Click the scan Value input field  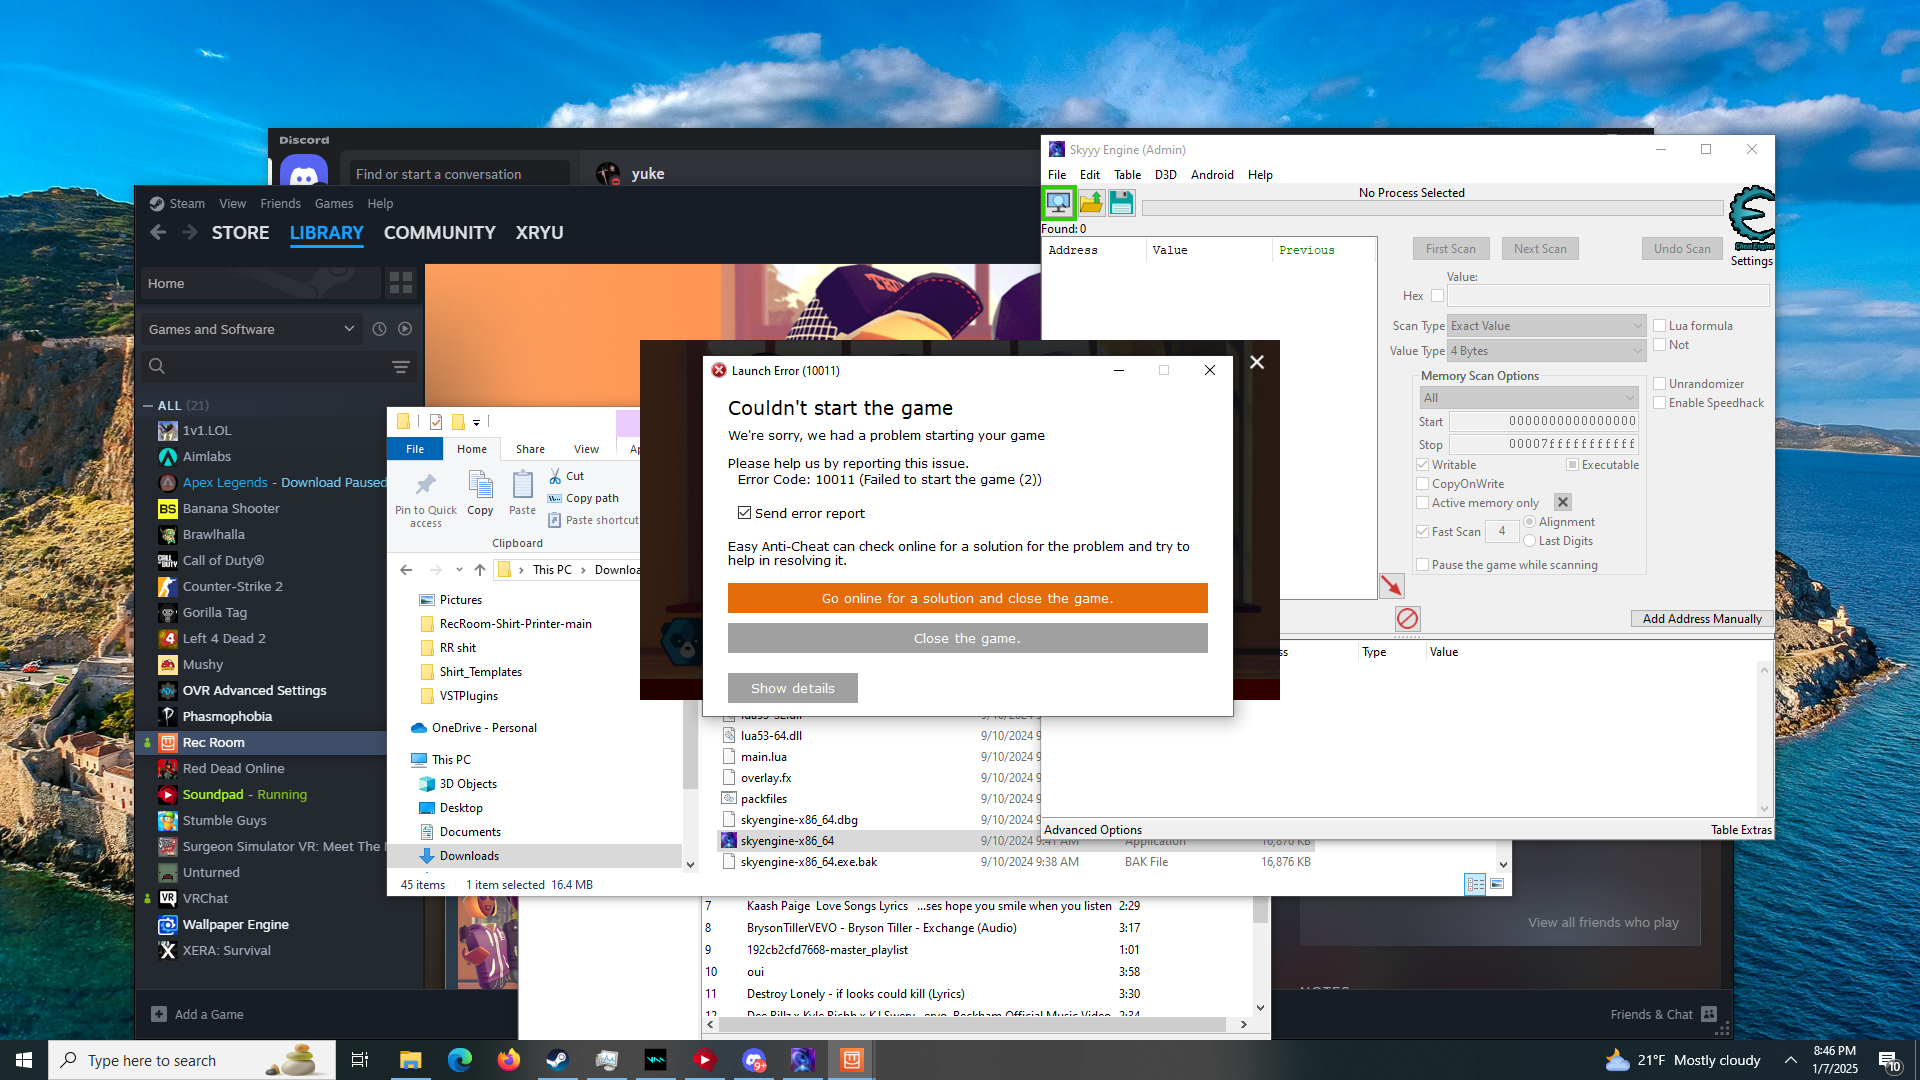pyautogui.click(x=1607, y=296)
